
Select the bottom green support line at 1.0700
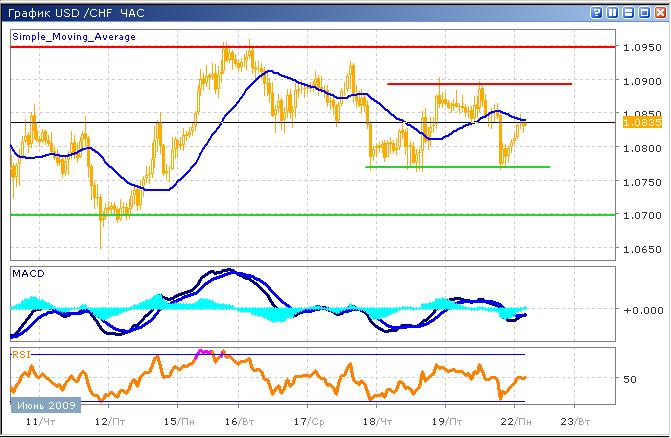(x=300, y=214)
